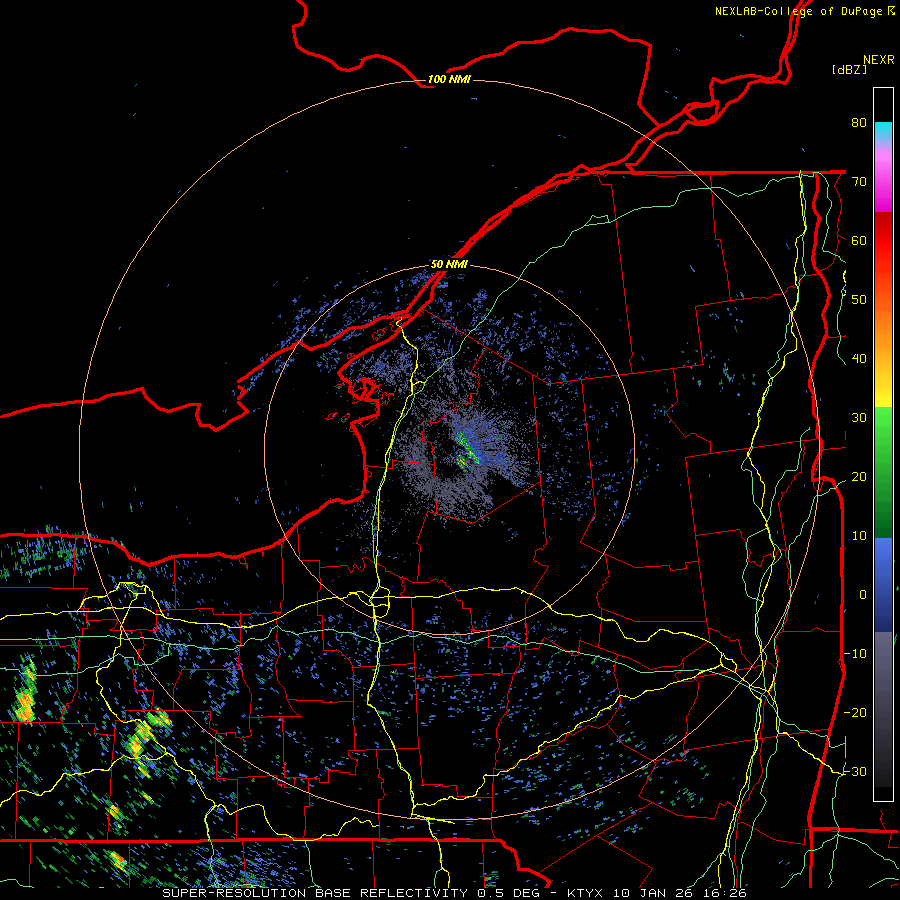Click the cyan segment of the color bar

(883, 131)
